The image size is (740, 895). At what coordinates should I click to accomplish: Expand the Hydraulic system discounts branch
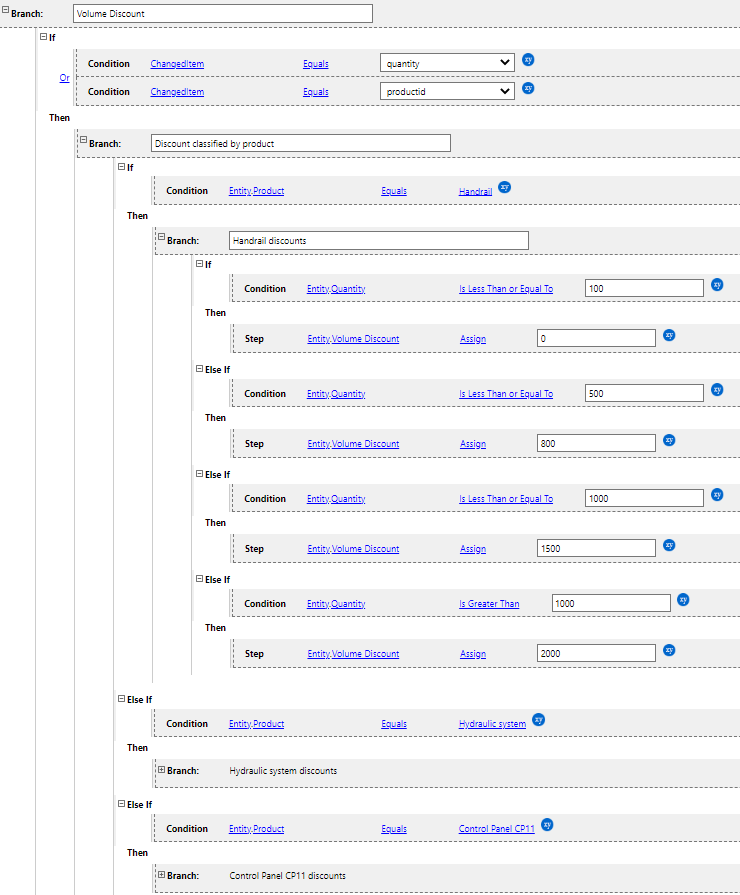[161, 770]
